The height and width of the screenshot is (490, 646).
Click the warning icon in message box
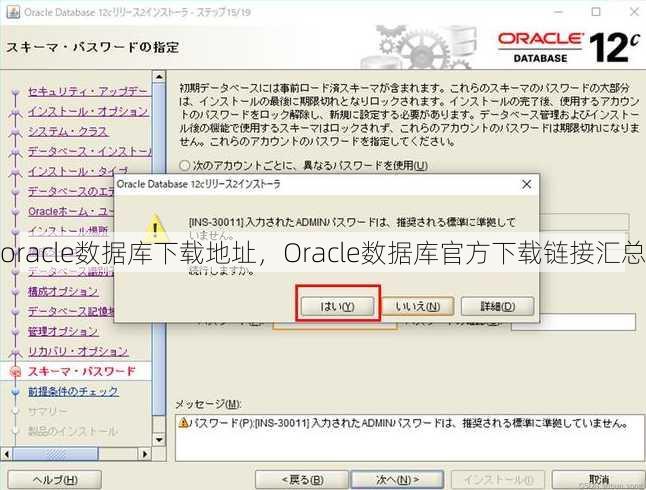183,423
